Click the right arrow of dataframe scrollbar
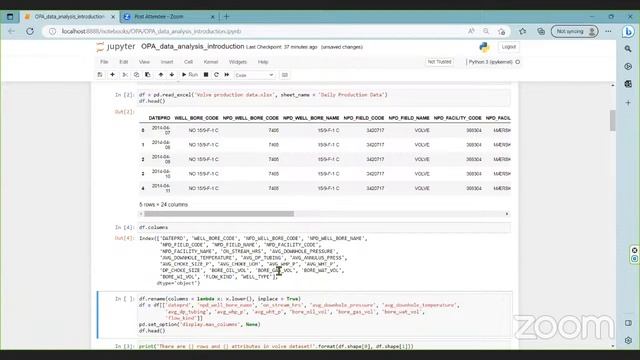The image size is (640, 360). 507,214
